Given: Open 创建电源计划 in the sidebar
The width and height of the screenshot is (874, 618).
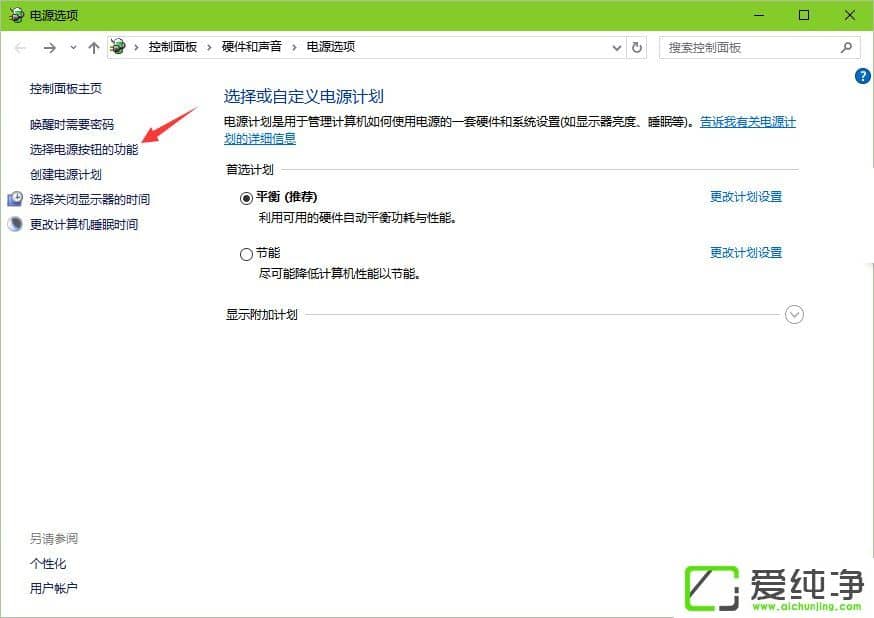Looking at the screenshot, I should (x=66, y=174).
